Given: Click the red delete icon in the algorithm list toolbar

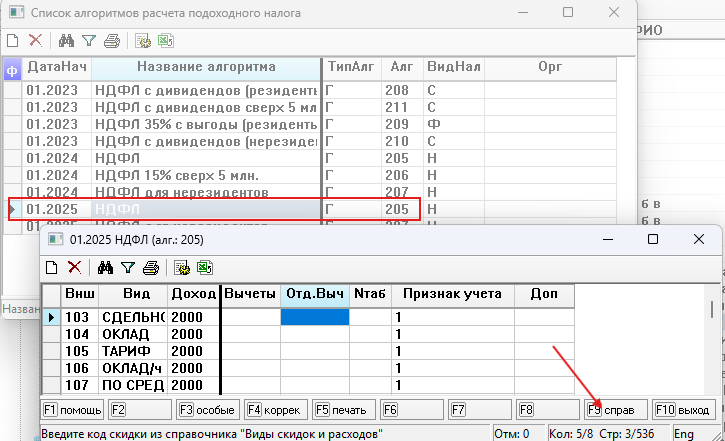Looking at the screenshot, I should point(35,41).
